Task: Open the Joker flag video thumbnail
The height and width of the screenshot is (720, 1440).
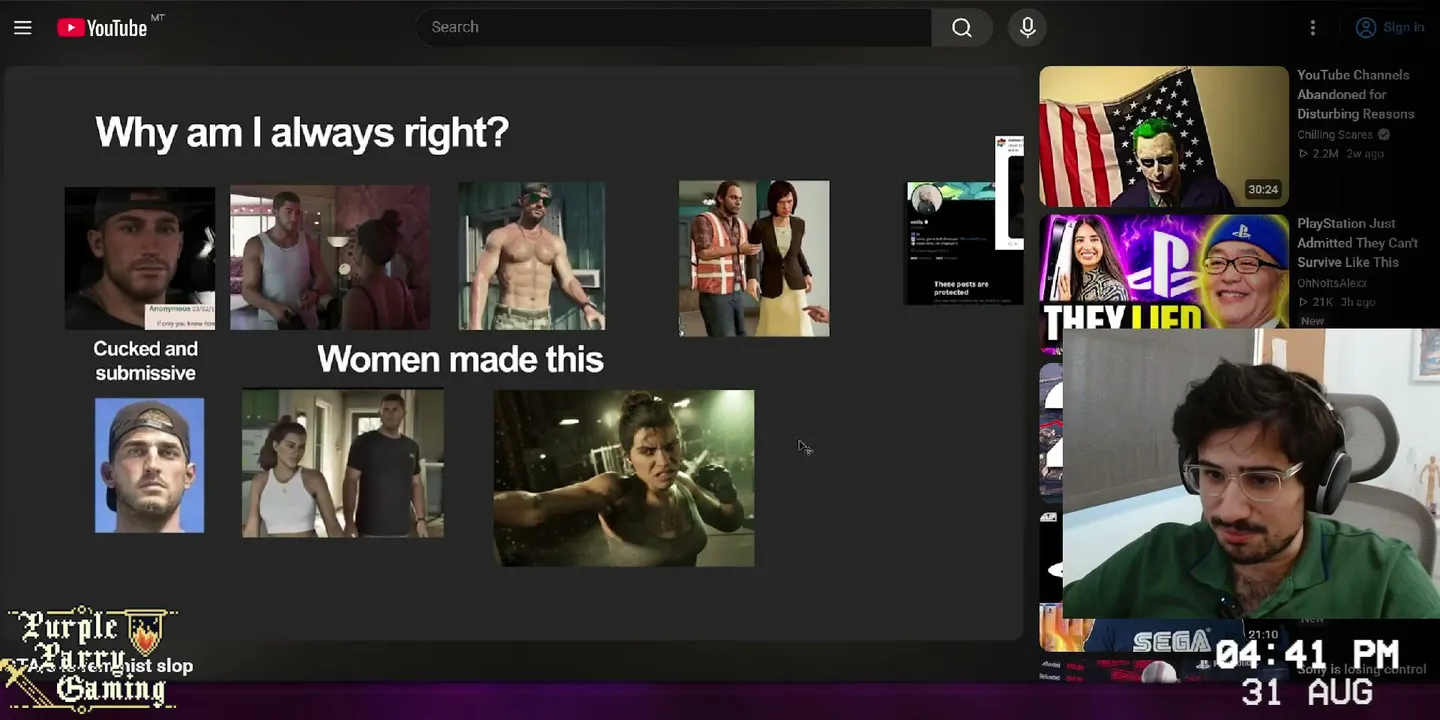Action: [x=1164, y=136]
